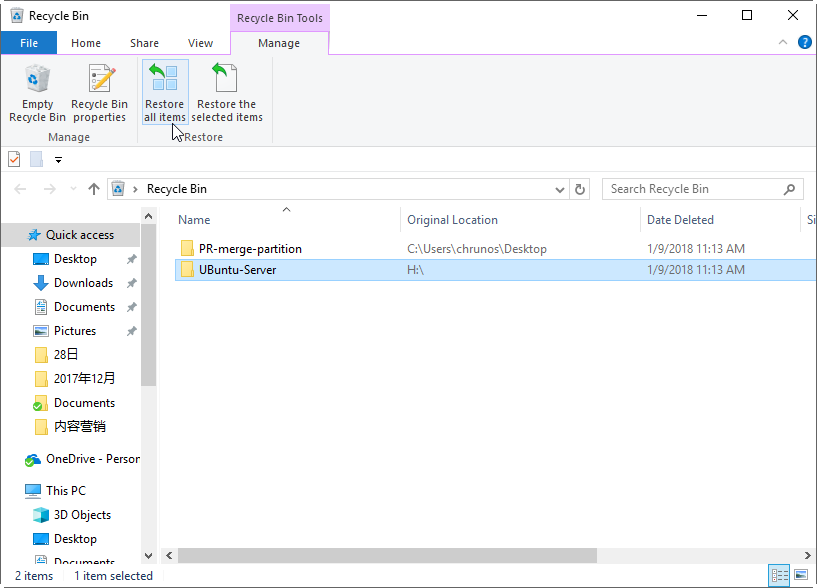Click the refresh button beside the address bar

click(580, 189)
